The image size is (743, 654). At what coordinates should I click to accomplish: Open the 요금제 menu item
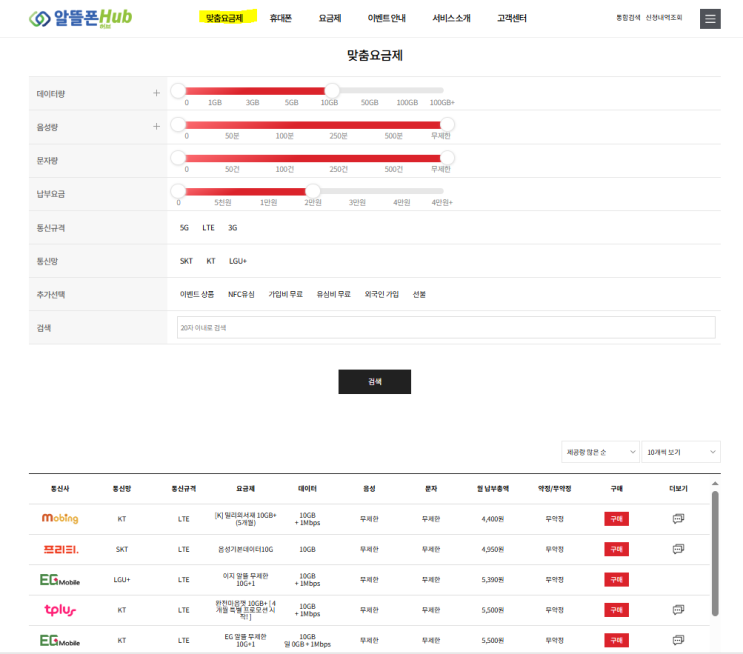[330, 18]
